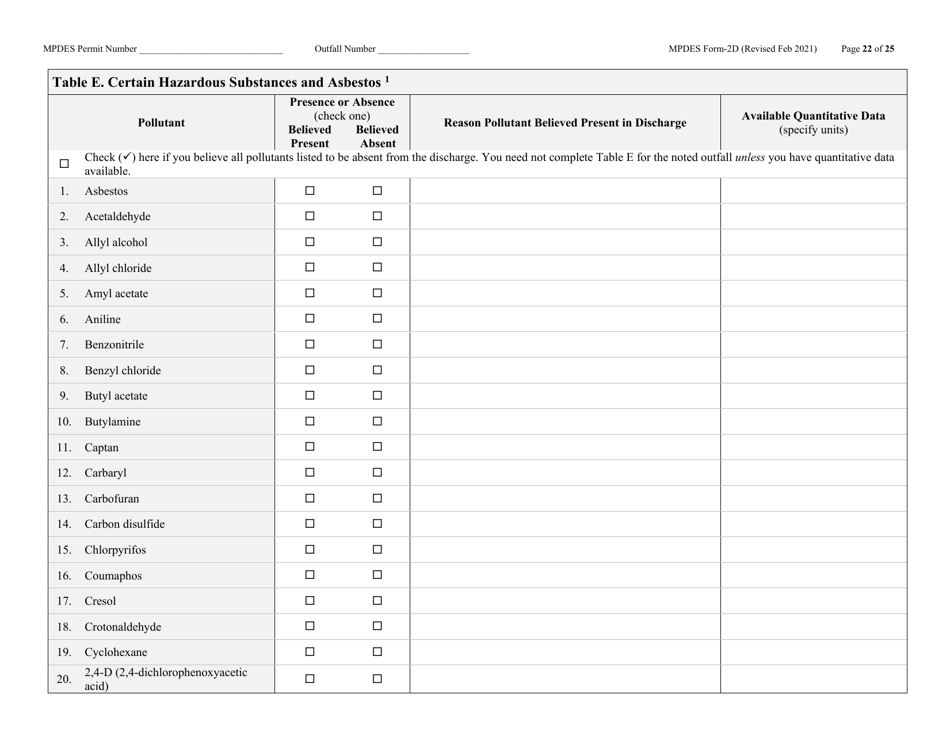Viewport: 950px width, 733px height.
Task: Mark Aniline as Believed Present
Action: point(309,318)
